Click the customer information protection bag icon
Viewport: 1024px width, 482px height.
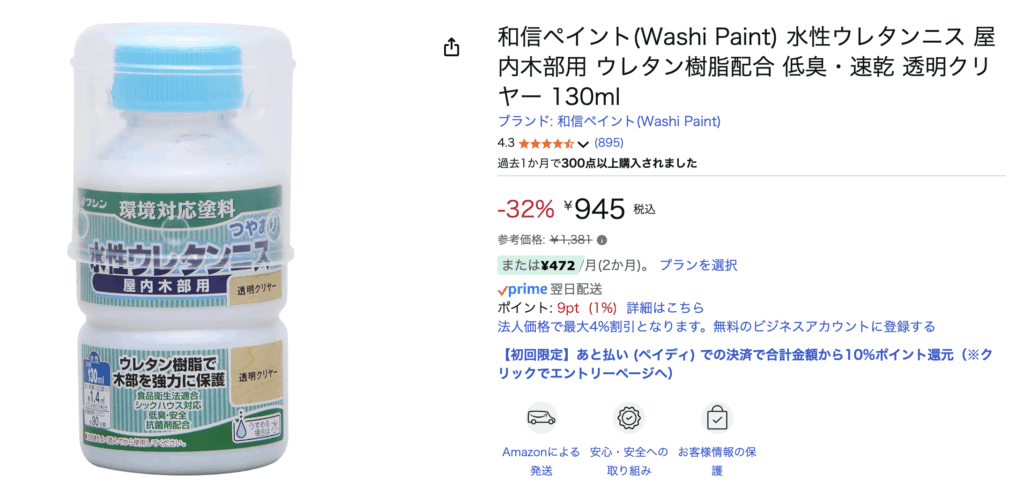click(x=717, y=417)
